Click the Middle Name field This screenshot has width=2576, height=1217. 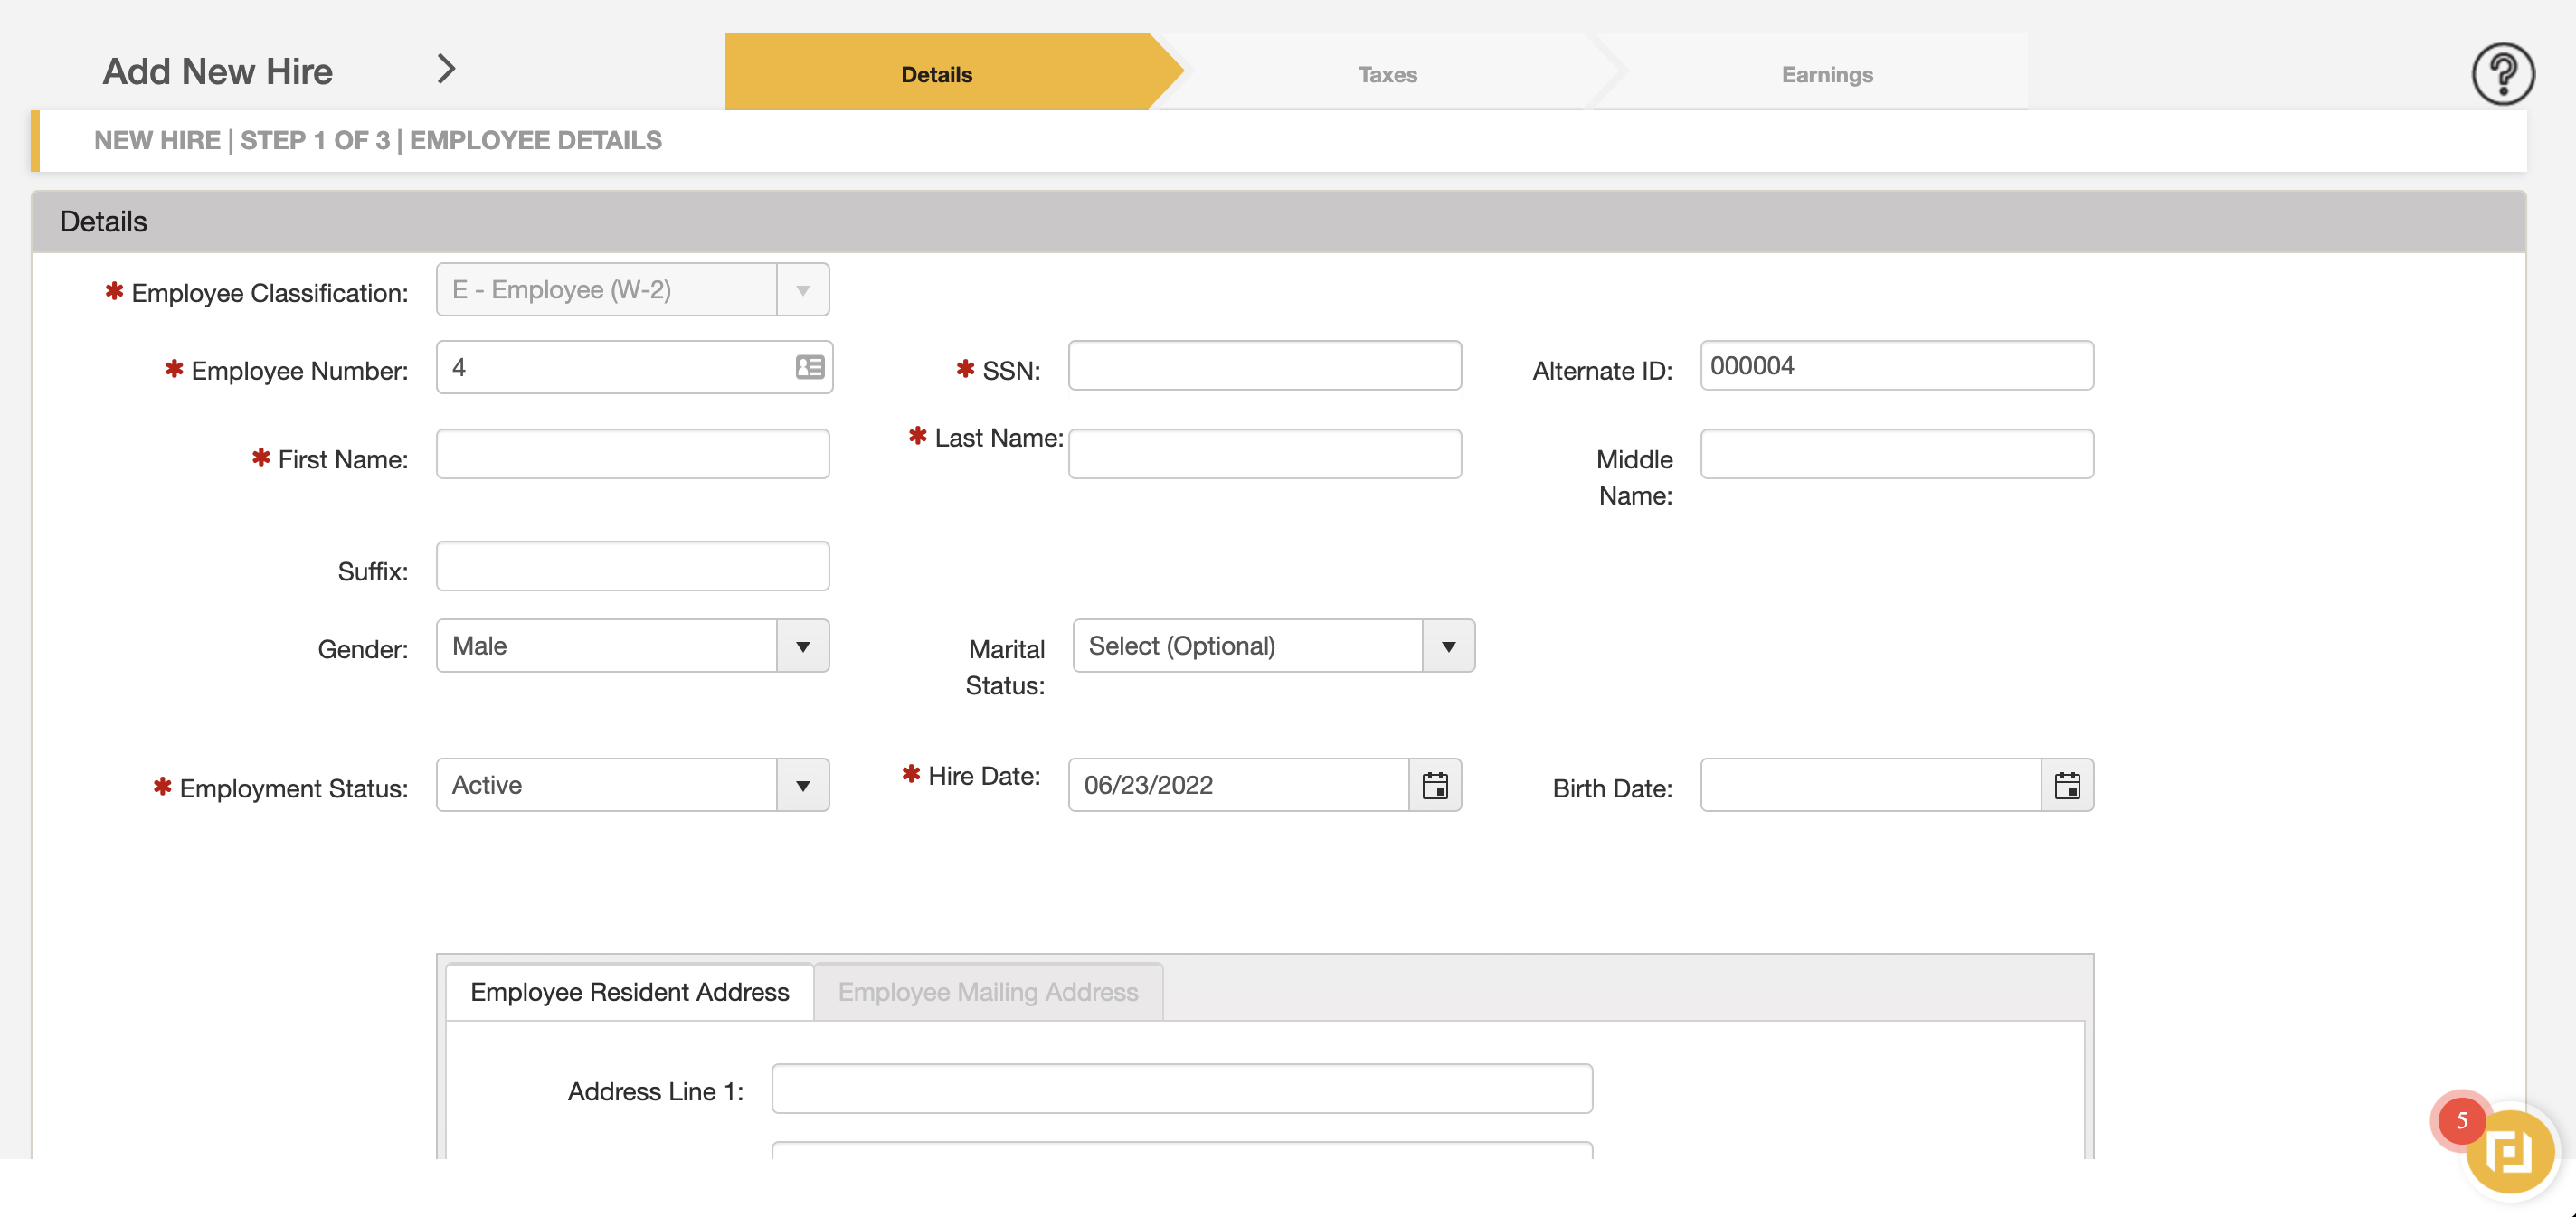pos(1896,454)
